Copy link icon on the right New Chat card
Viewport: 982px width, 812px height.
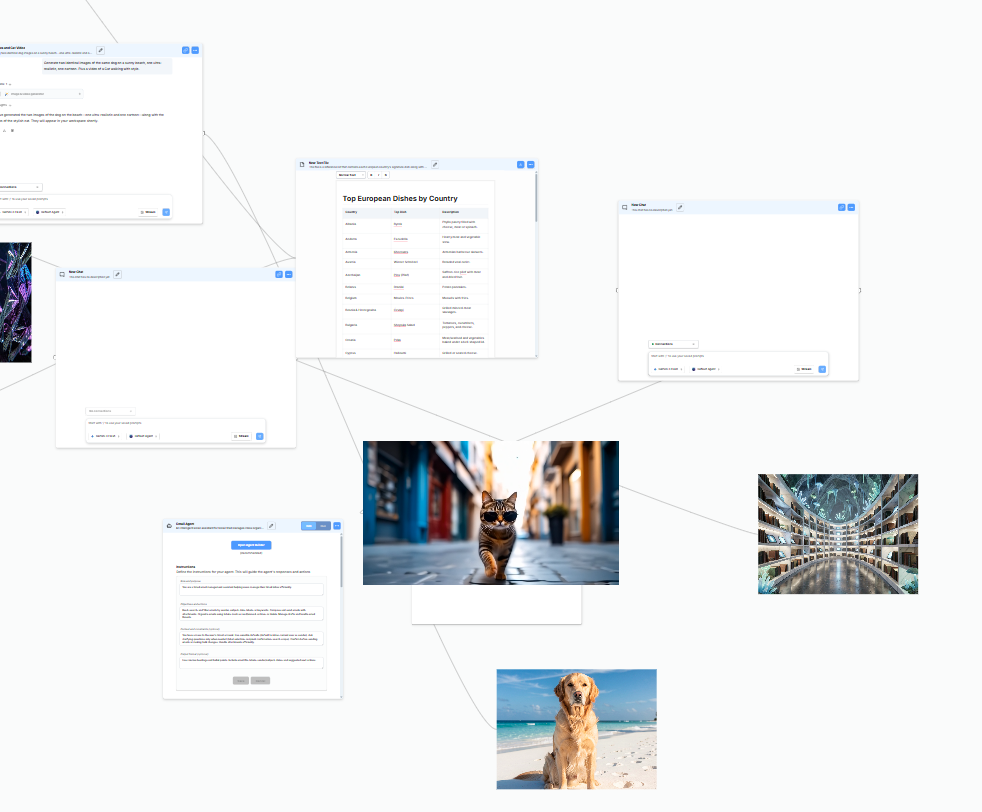pyautogui.click(x=842, y=207)
